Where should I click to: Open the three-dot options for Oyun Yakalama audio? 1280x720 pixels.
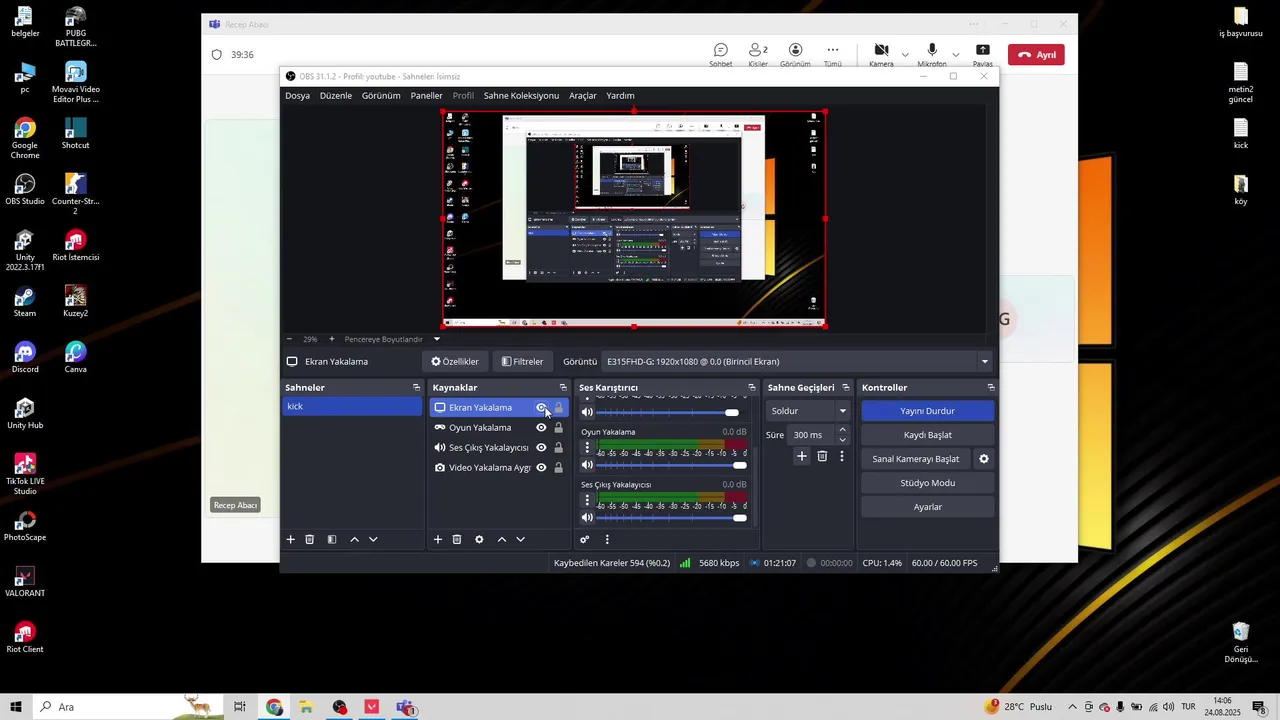coord(587,449)
